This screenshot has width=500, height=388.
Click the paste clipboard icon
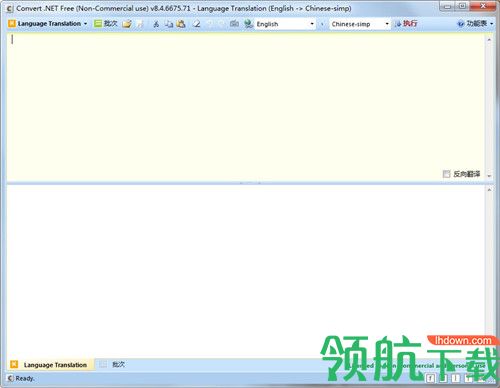point(181,24)
